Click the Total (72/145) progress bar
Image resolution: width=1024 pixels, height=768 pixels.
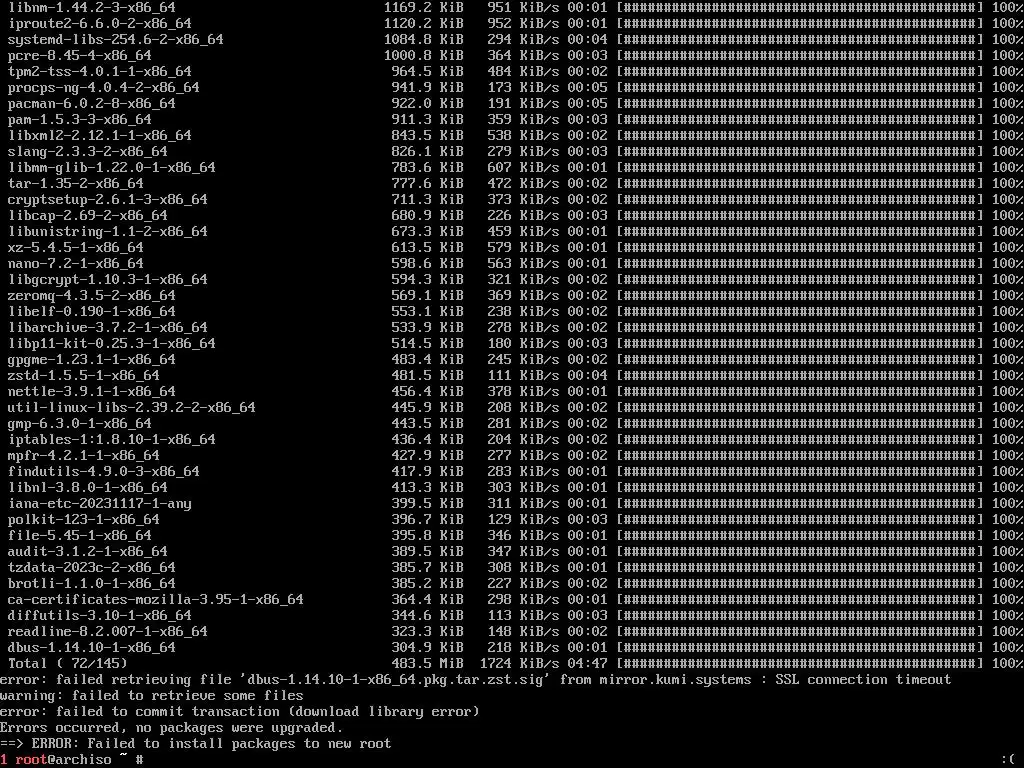(x=800, y=664)
